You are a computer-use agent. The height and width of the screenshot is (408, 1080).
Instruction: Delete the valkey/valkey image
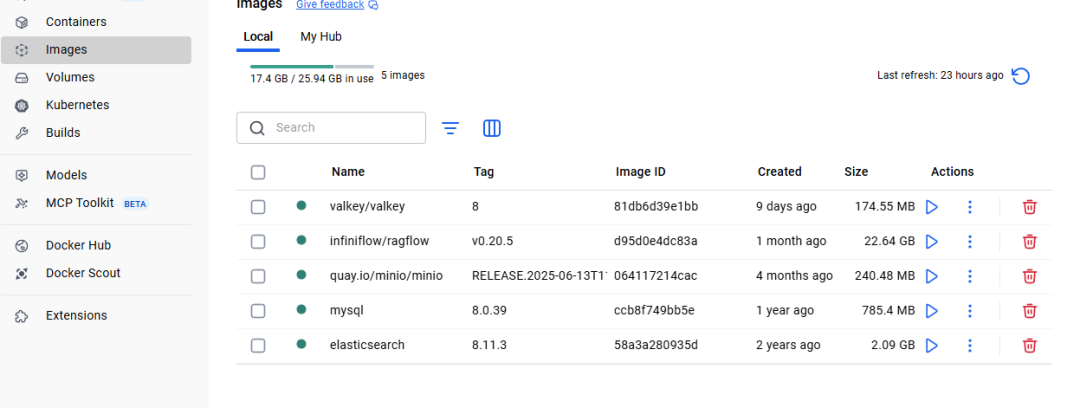pos(1029,207)
